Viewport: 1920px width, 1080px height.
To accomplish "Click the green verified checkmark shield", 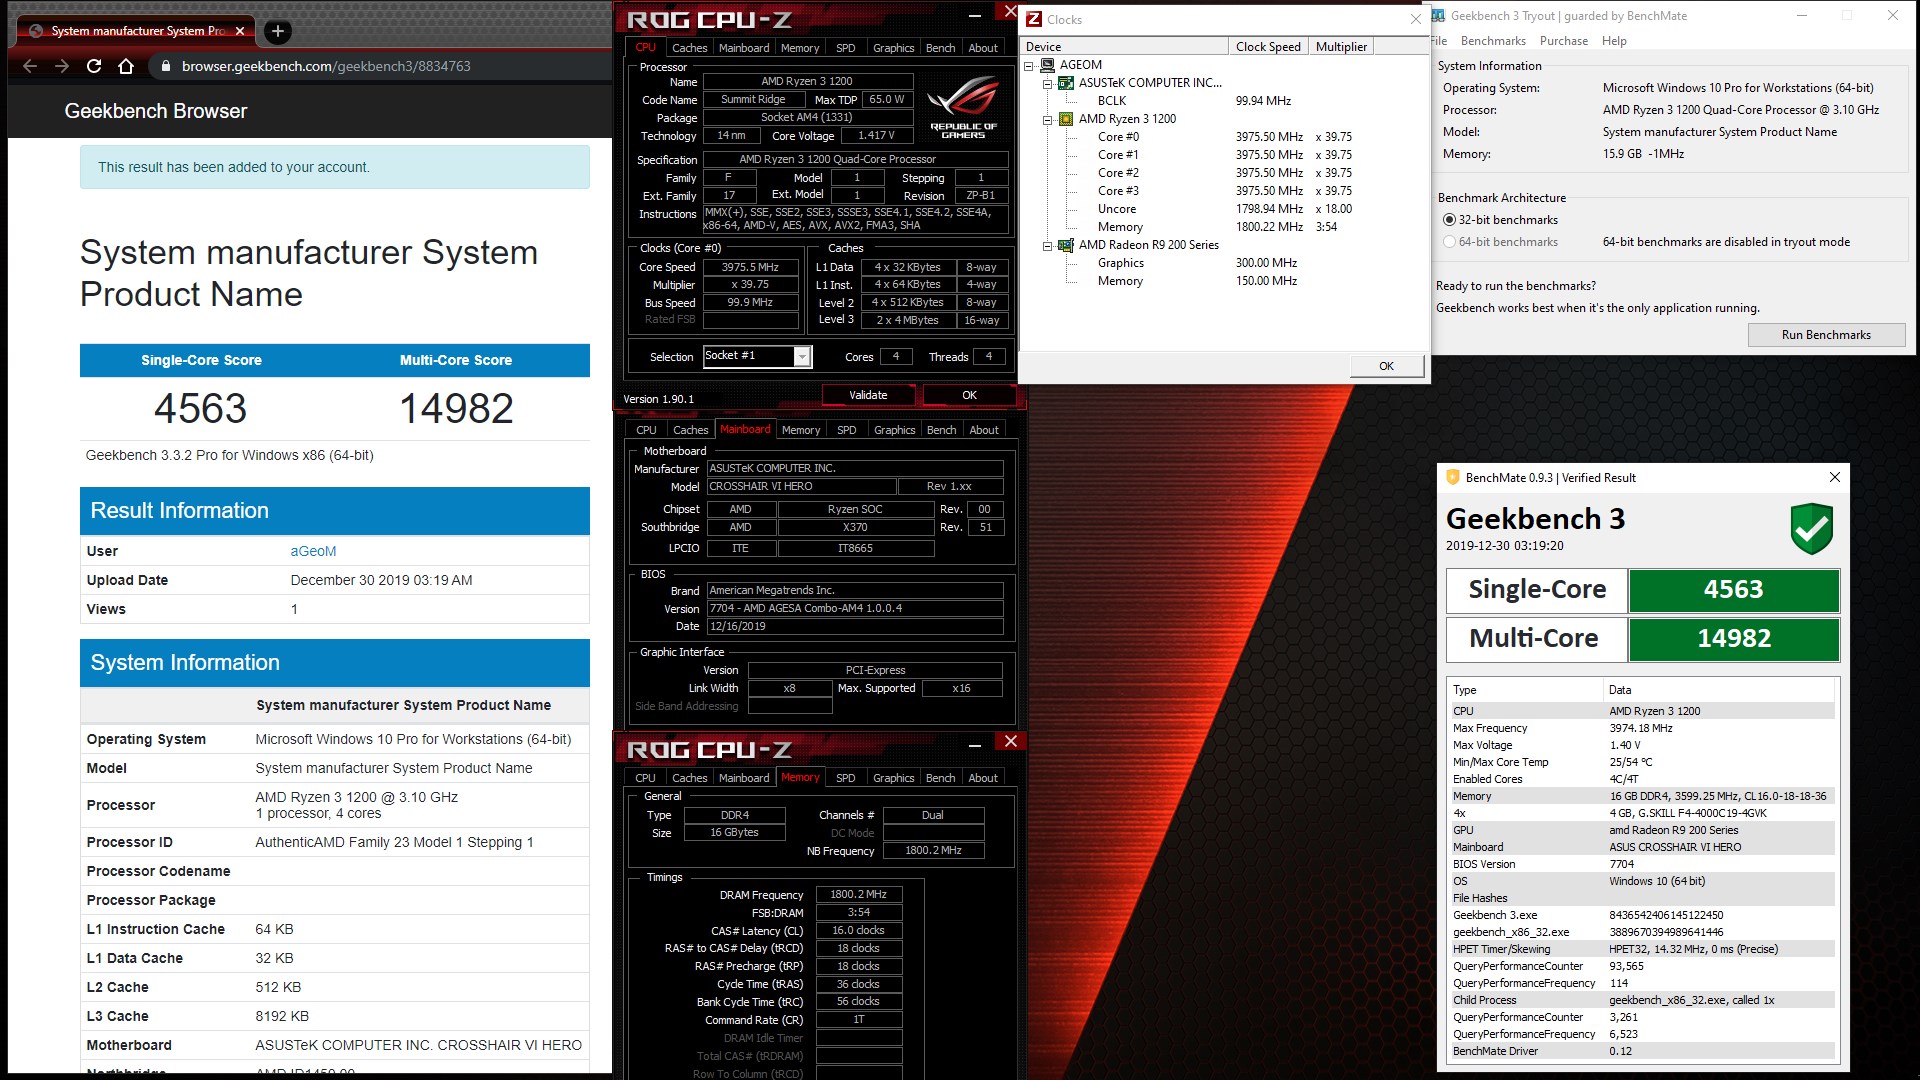I will tap(1811, 529).
